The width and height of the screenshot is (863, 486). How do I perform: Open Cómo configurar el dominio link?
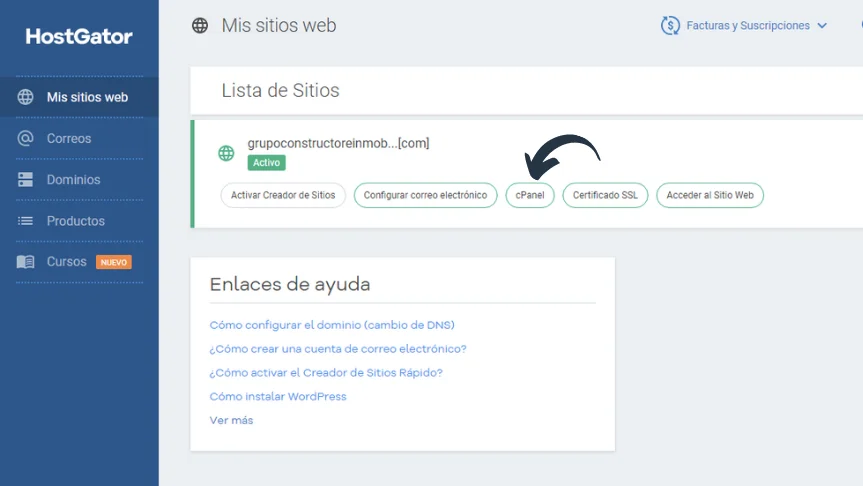tap(332, 325)
